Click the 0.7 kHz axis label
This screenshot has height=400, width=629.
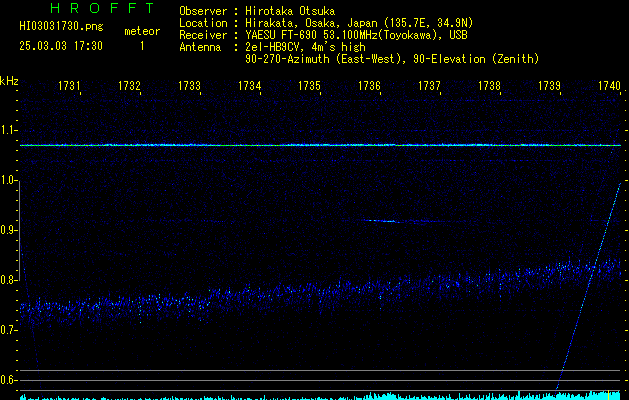pos(8,330)
